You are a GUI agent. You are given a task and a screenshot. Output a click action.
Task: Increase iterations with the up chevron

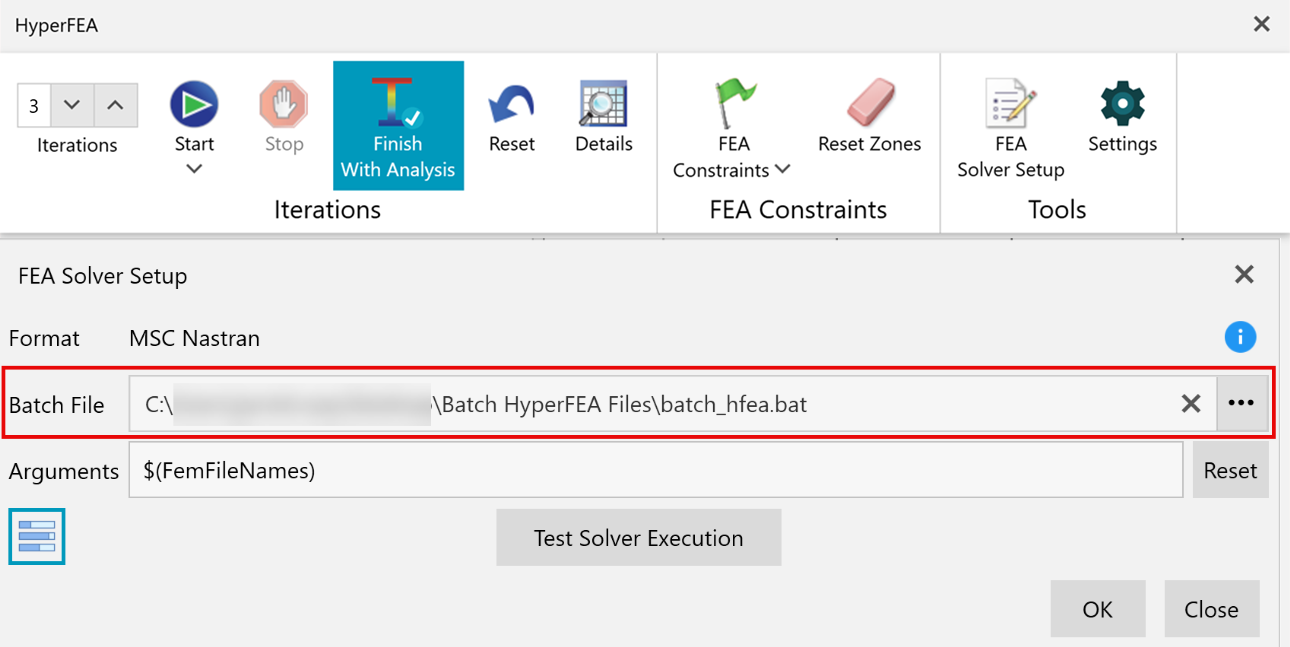pyautogui.click(x=116, y=105)
